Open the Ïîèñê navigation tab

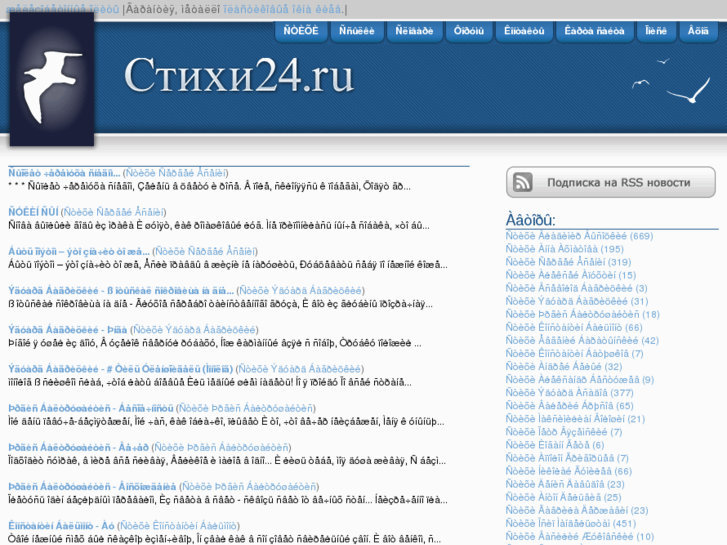(x=656, y=31)
